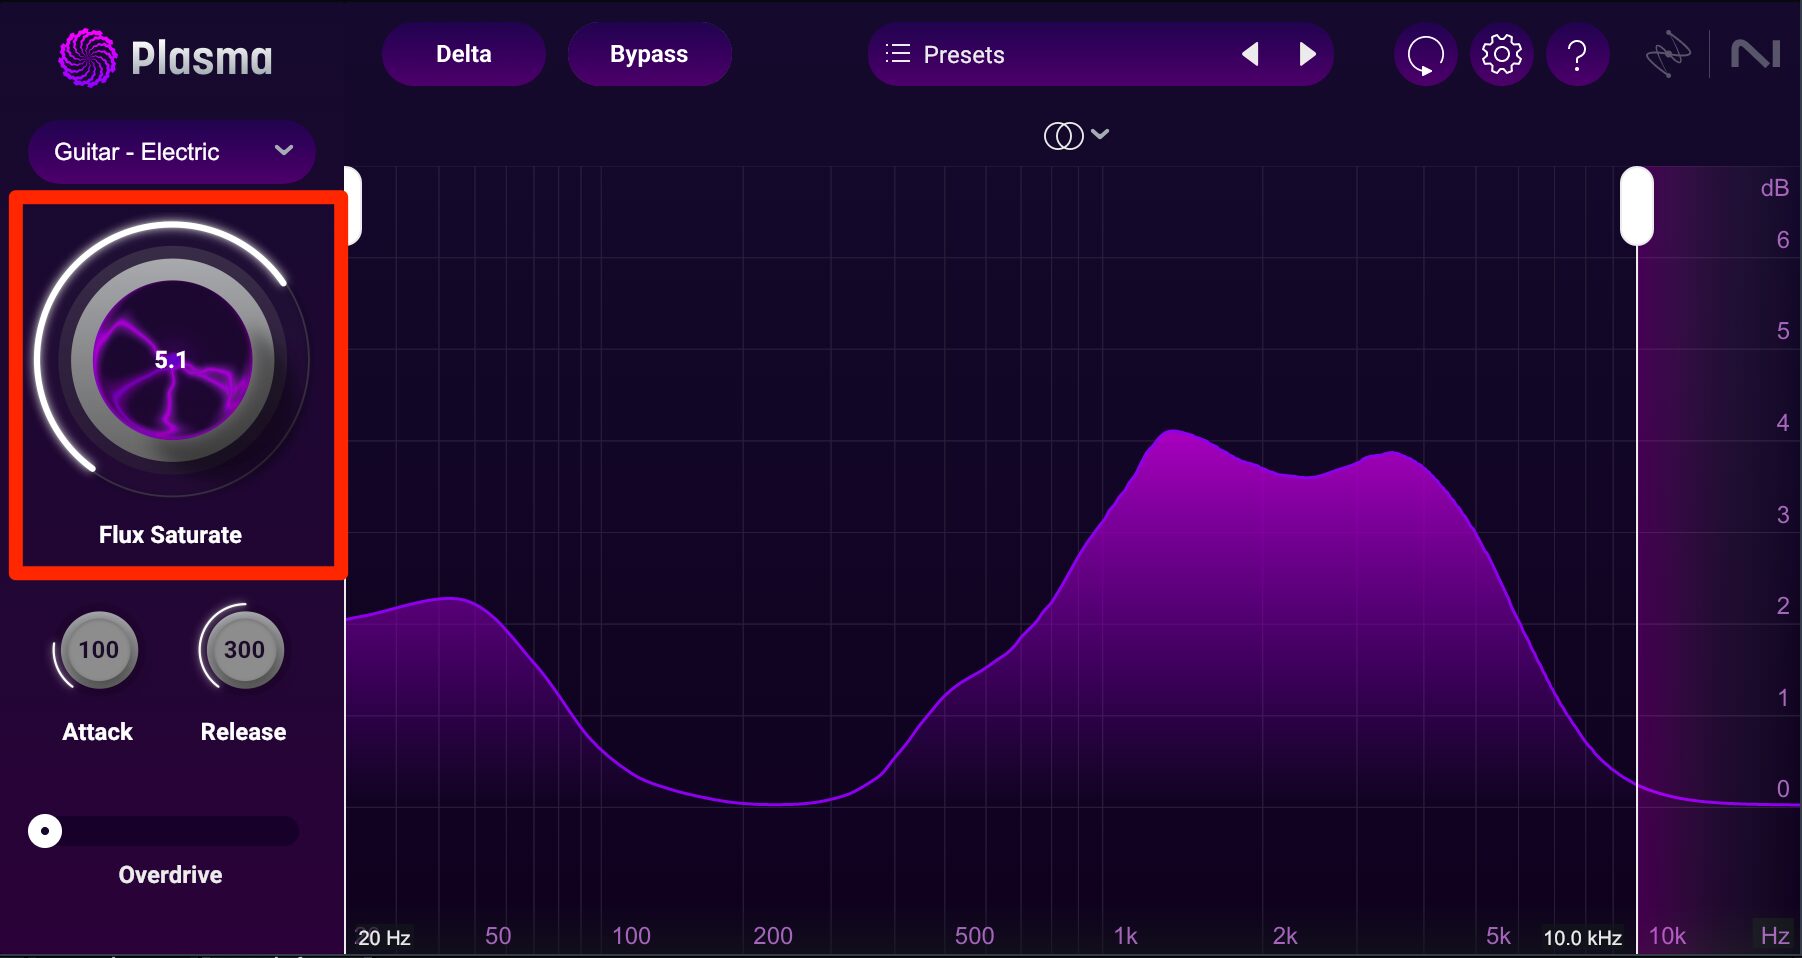Click the Overdrive label
Screen dimensions: 1802x958
170,875
